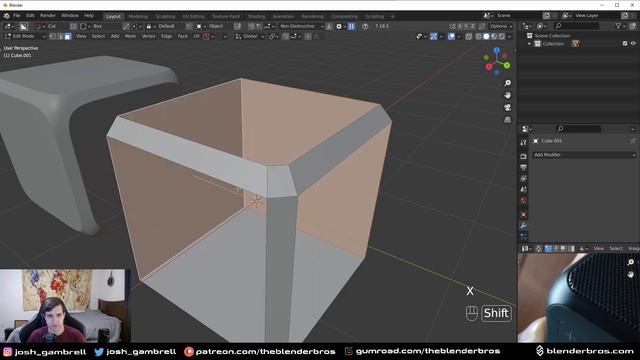Open the Output properties tab
This screenshot has width=640, height=360.
pos(523,167)
